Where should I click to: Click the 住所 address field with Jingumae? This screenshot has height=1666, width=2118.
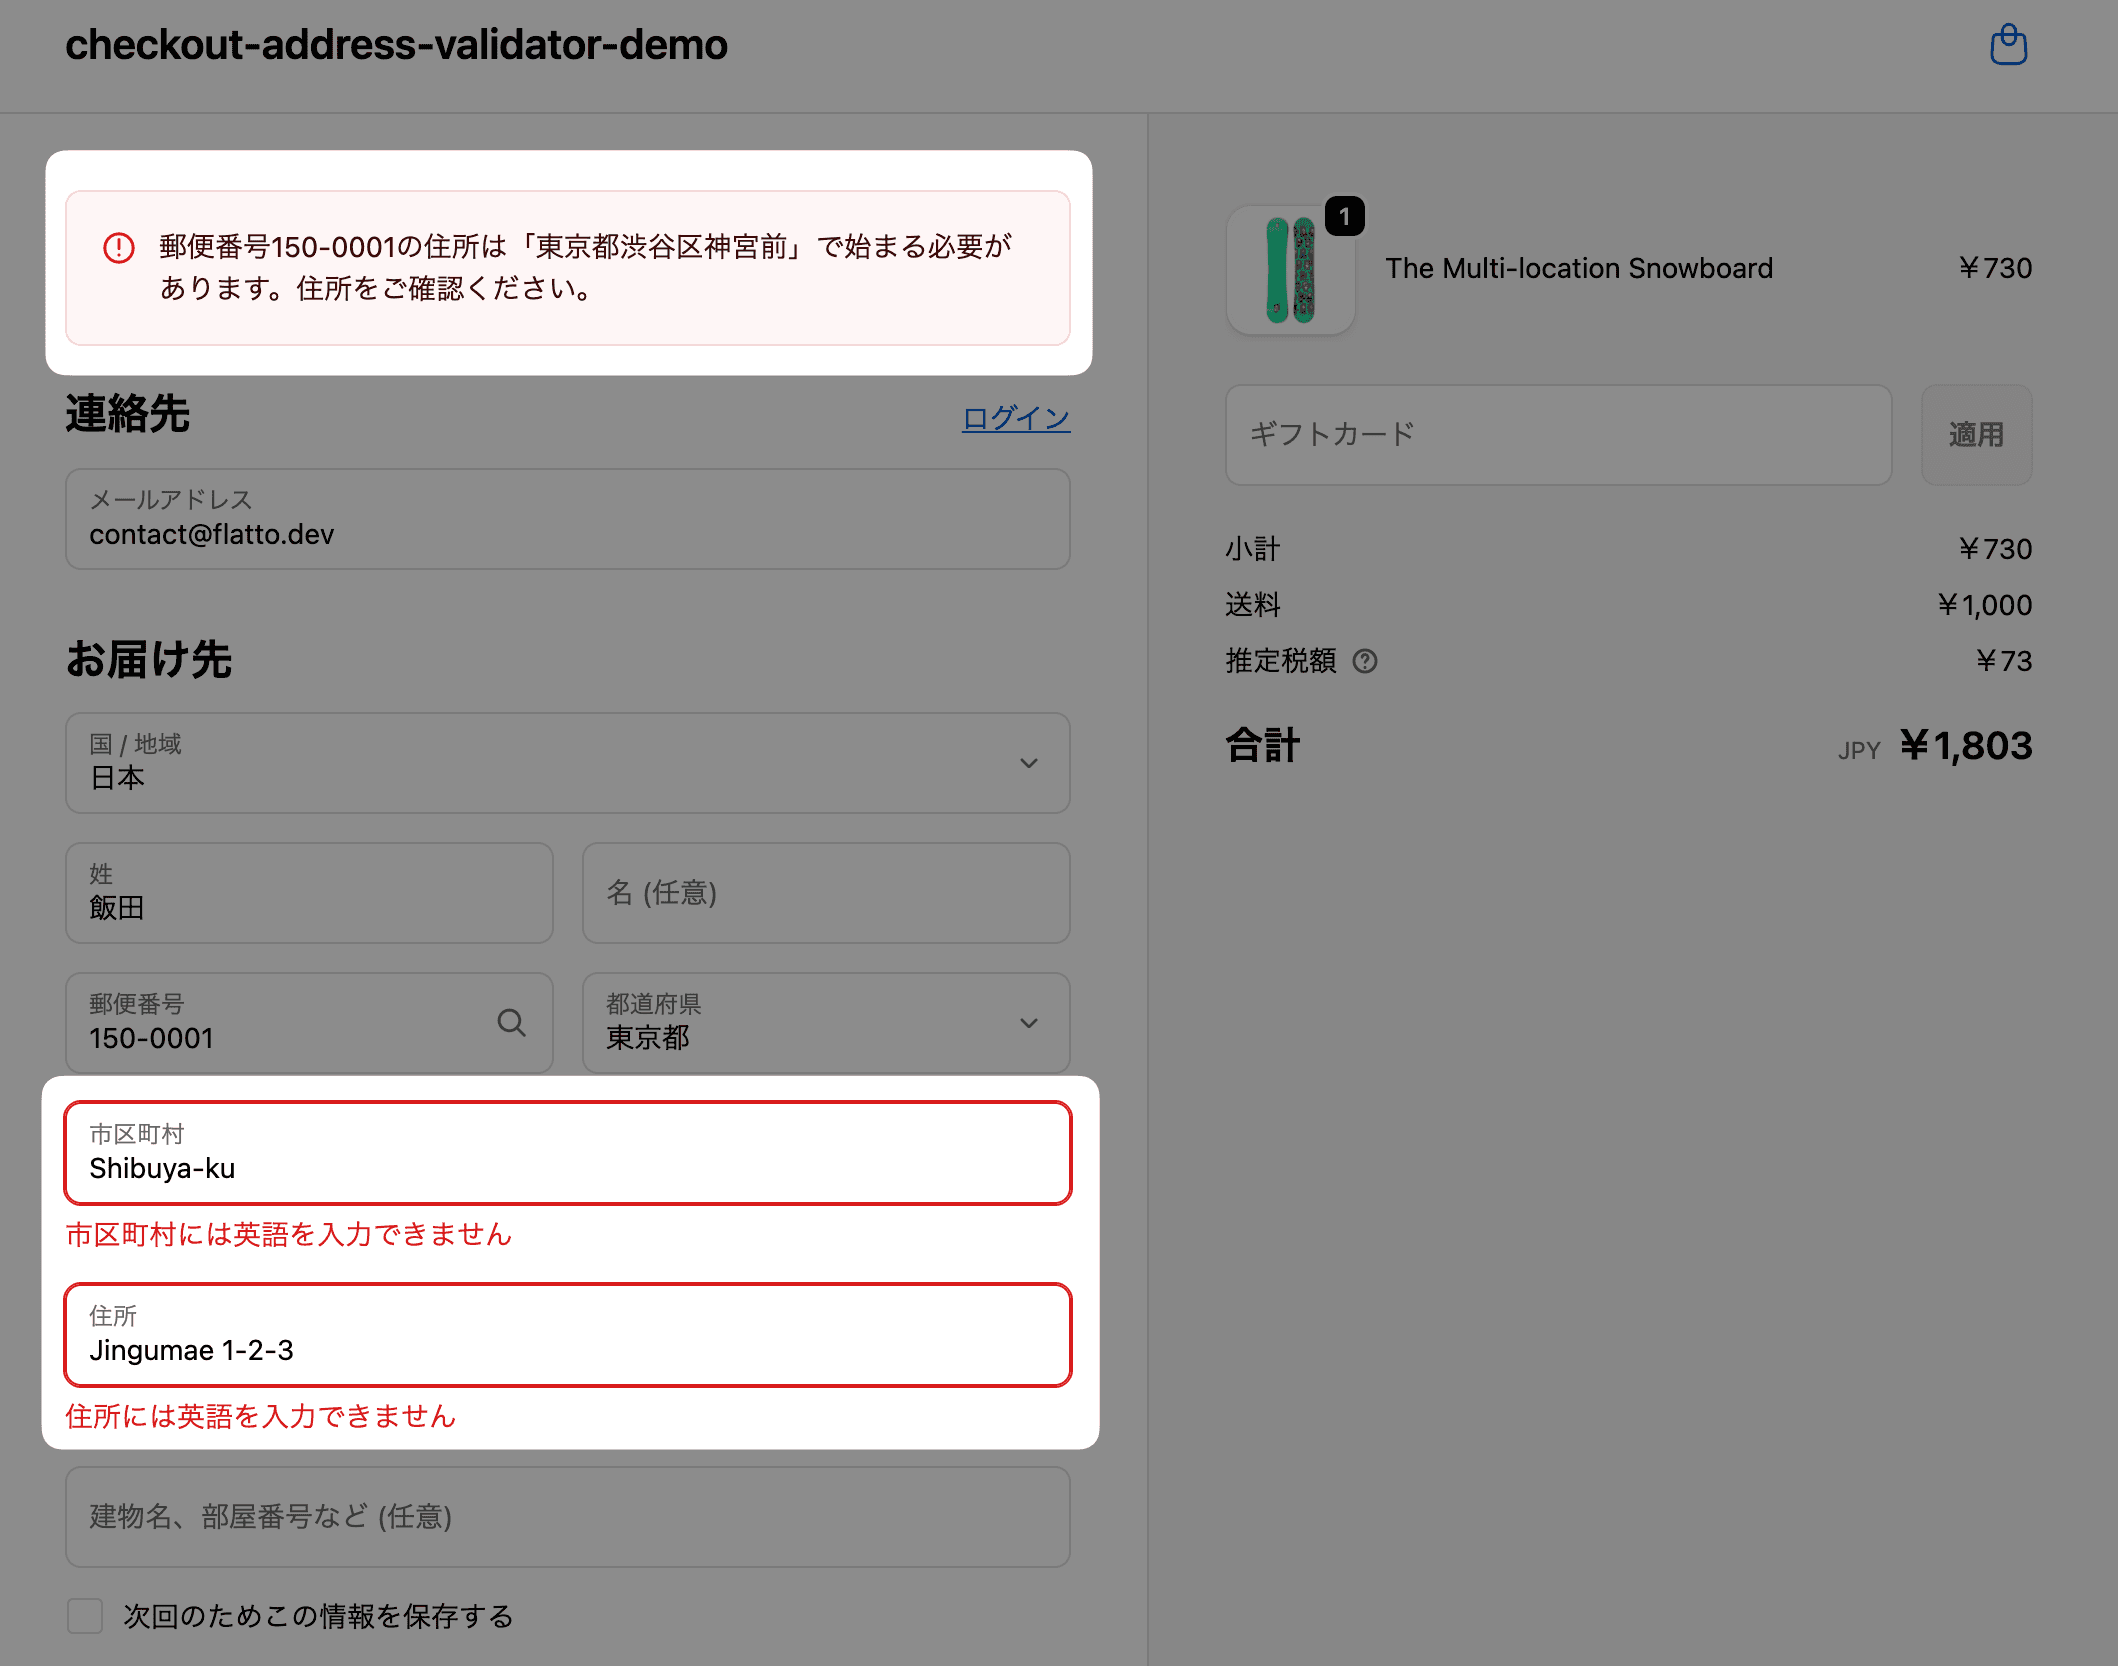(567, 1336)
